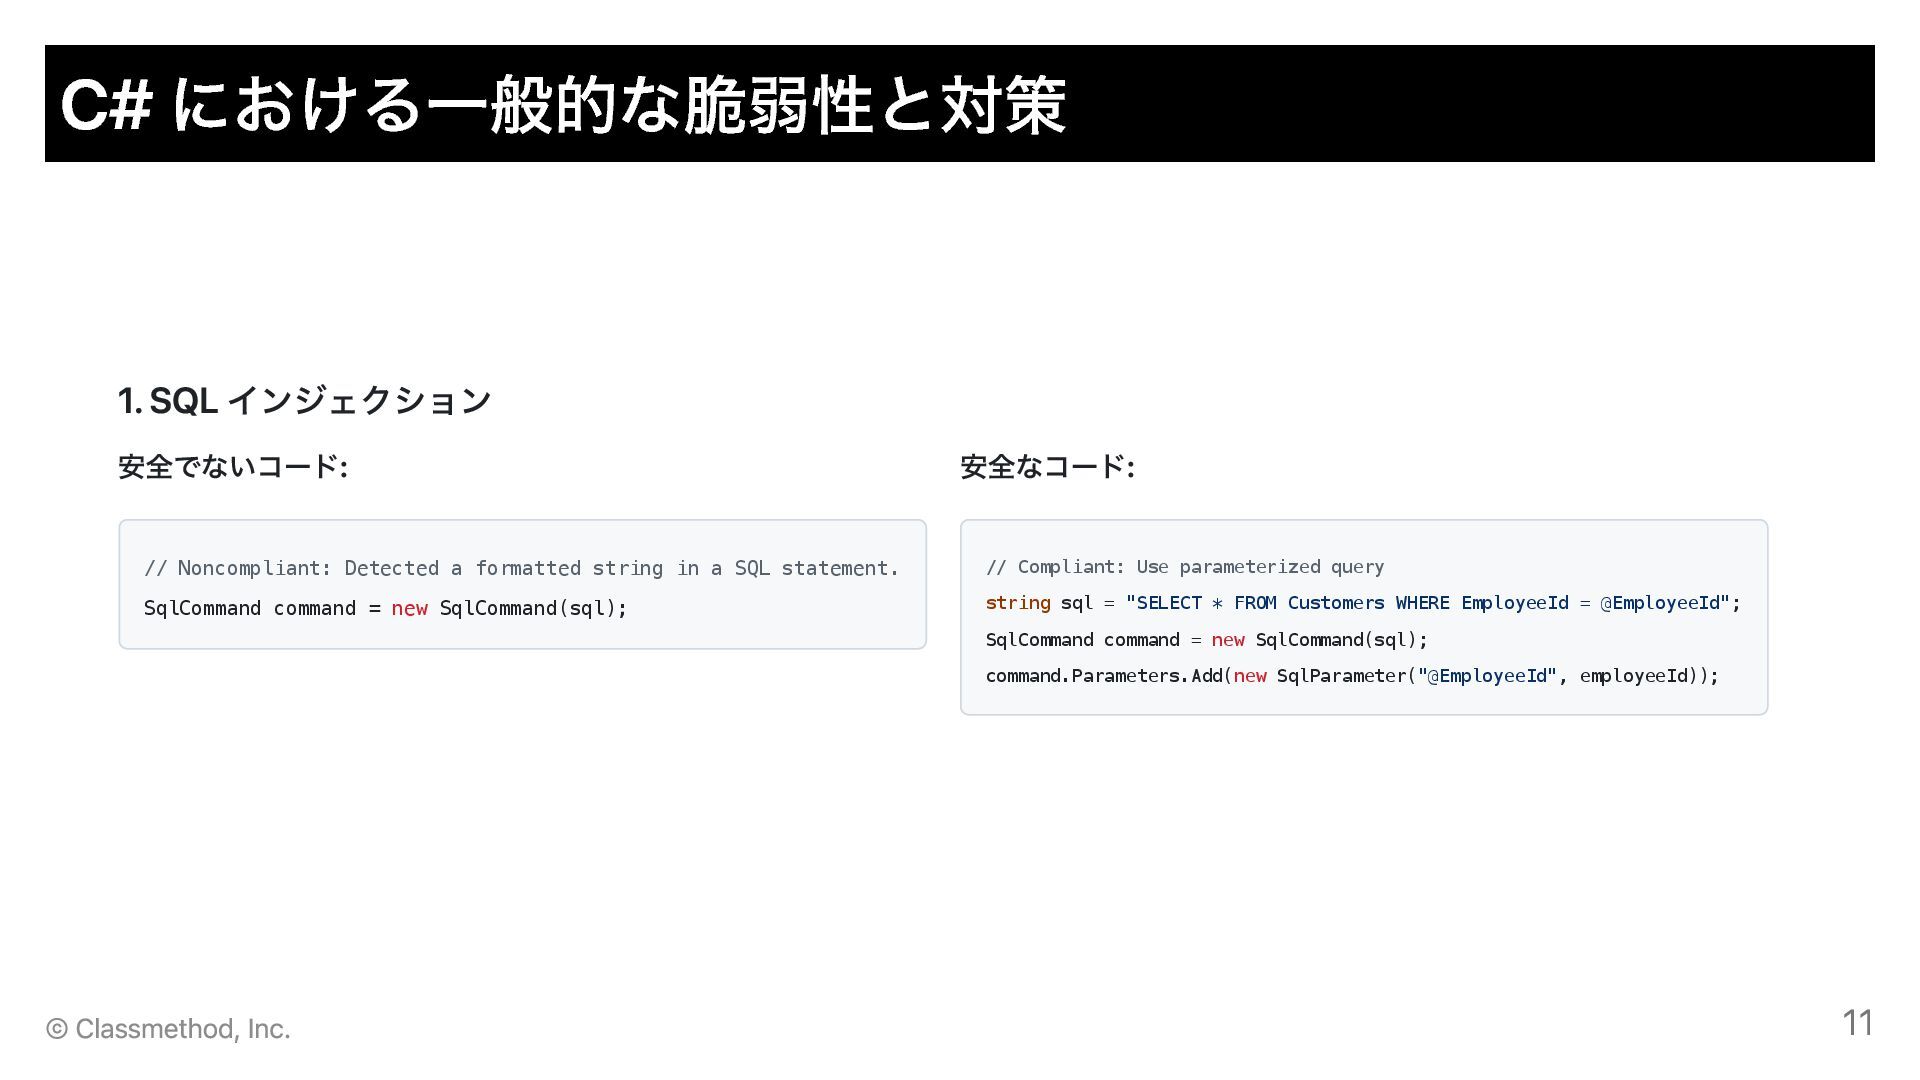Click the insecure 'SqlCommand command = new SqlCommand(sql);' line under Noncompliant
This screenshot has width=1920, height=1080.
click(385, 608)
